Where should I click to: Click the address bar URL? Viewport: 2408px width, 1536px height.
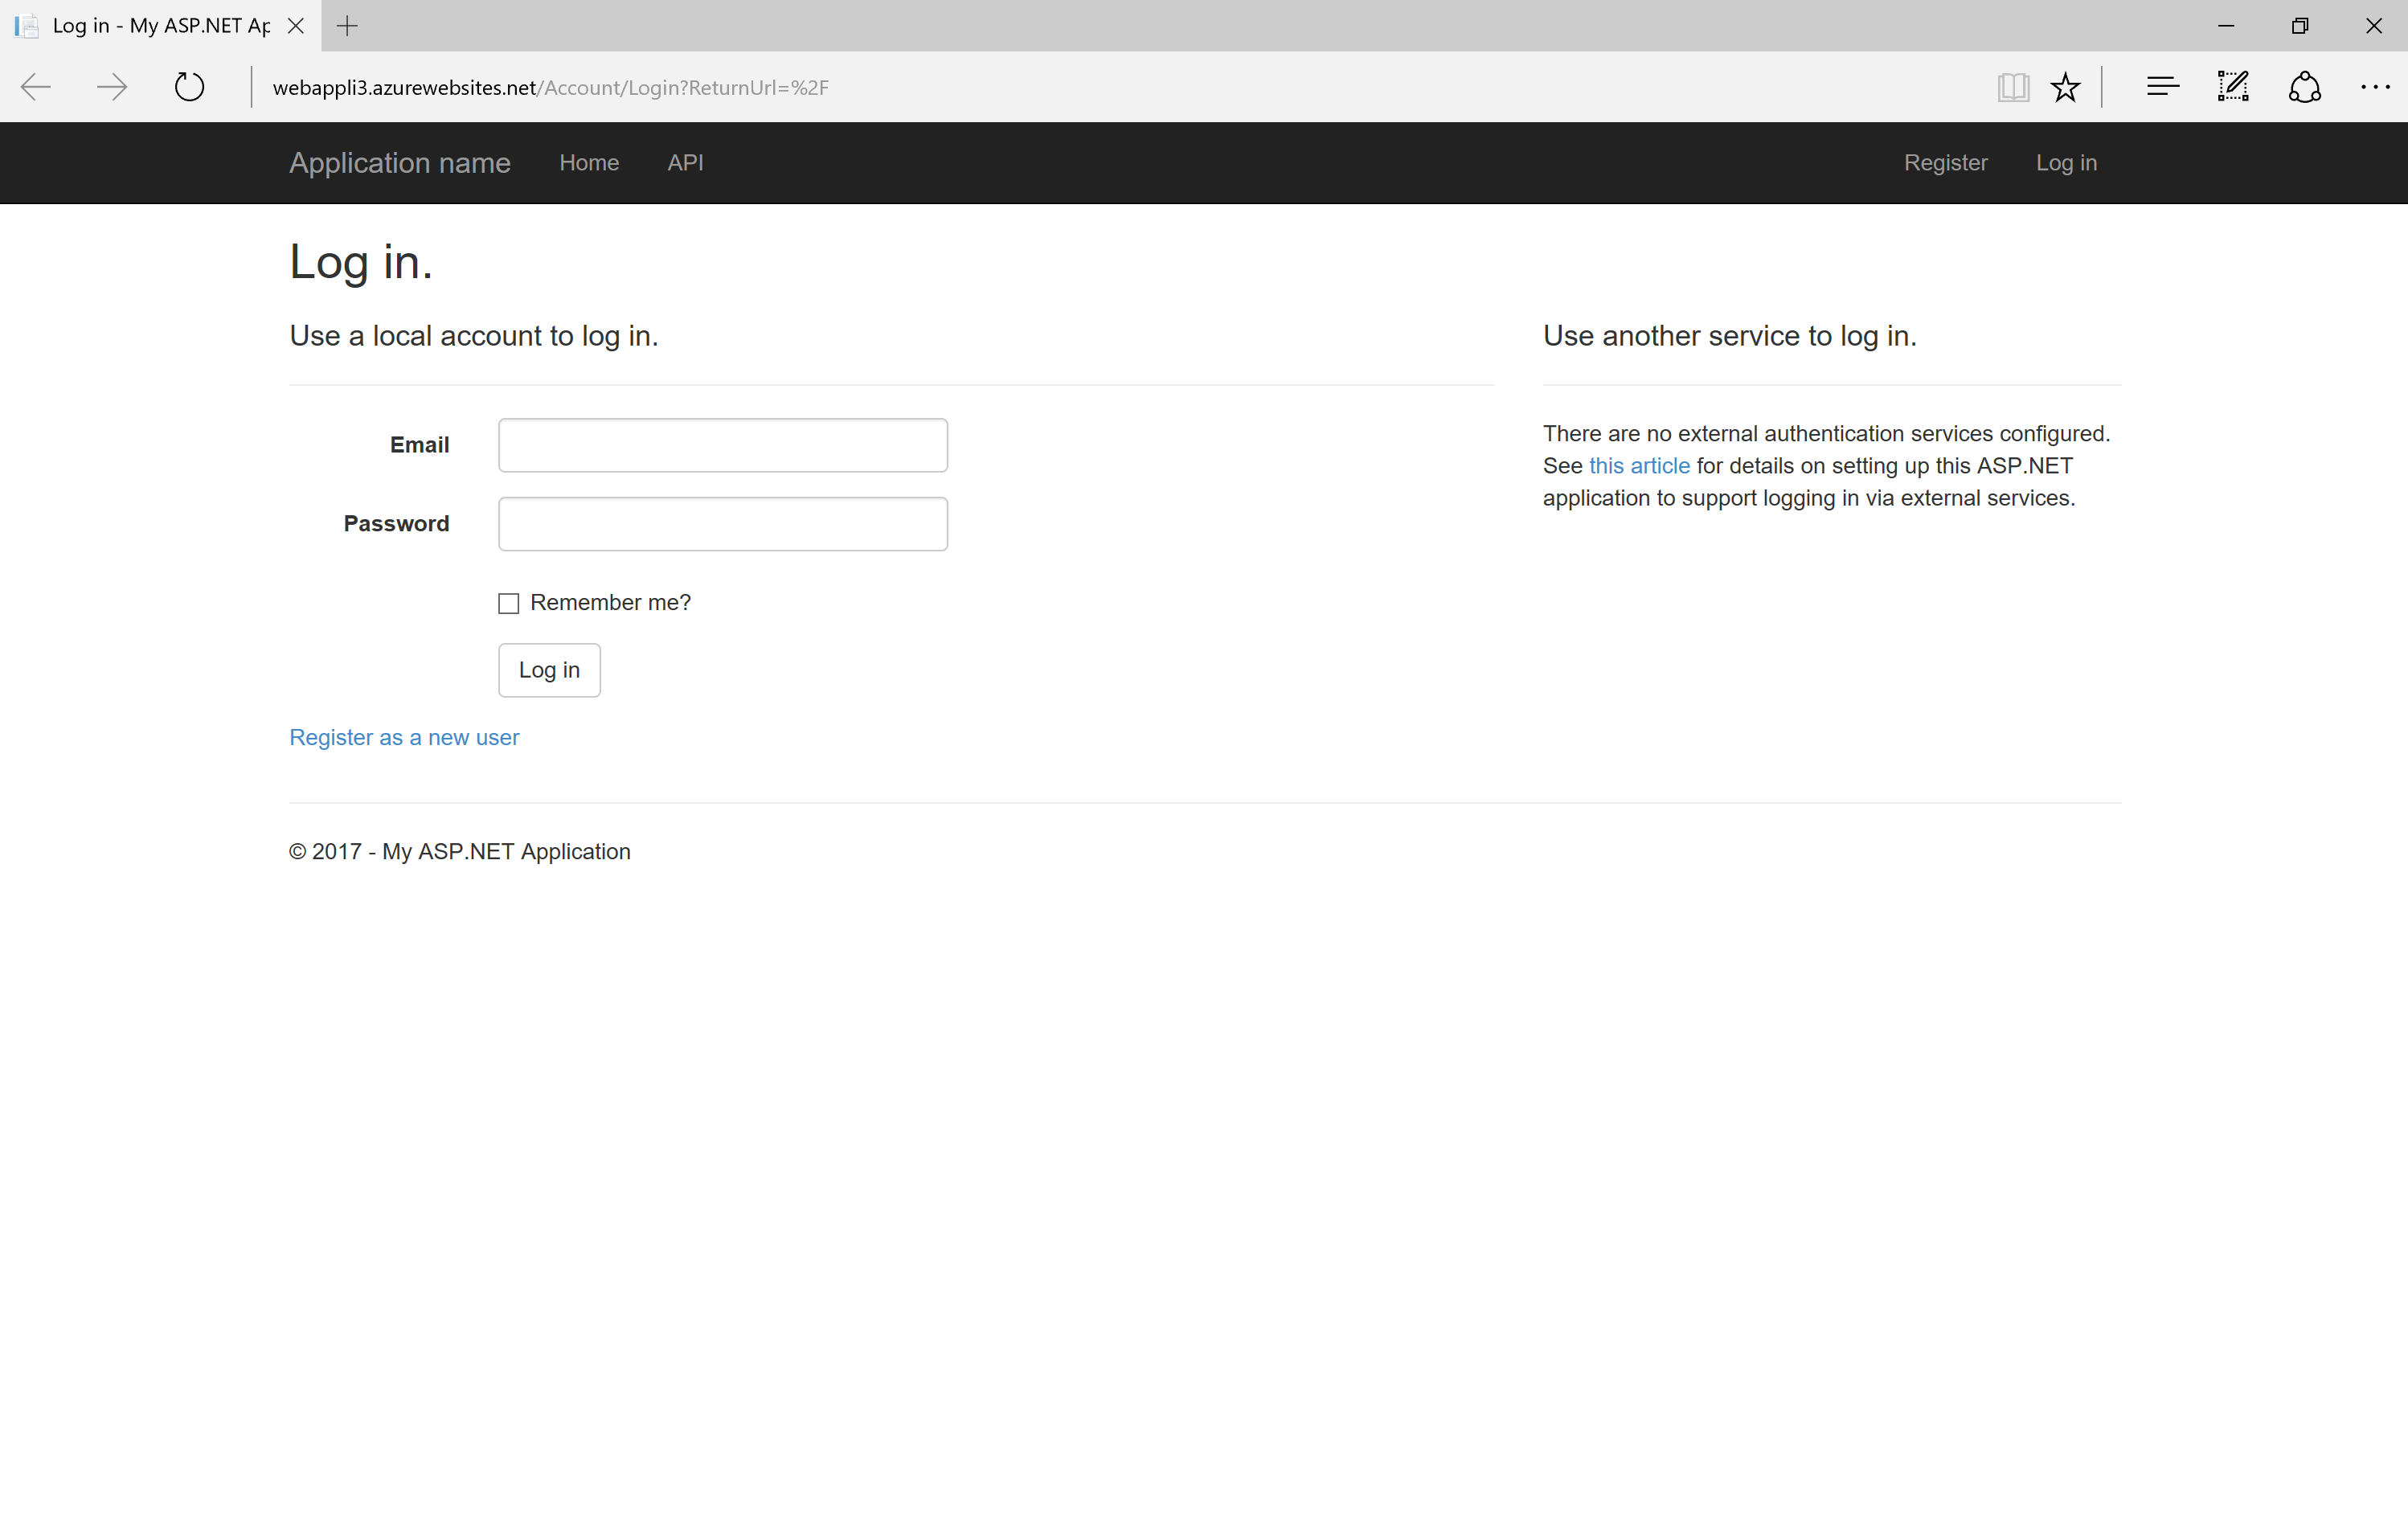[x=550, y=88]
